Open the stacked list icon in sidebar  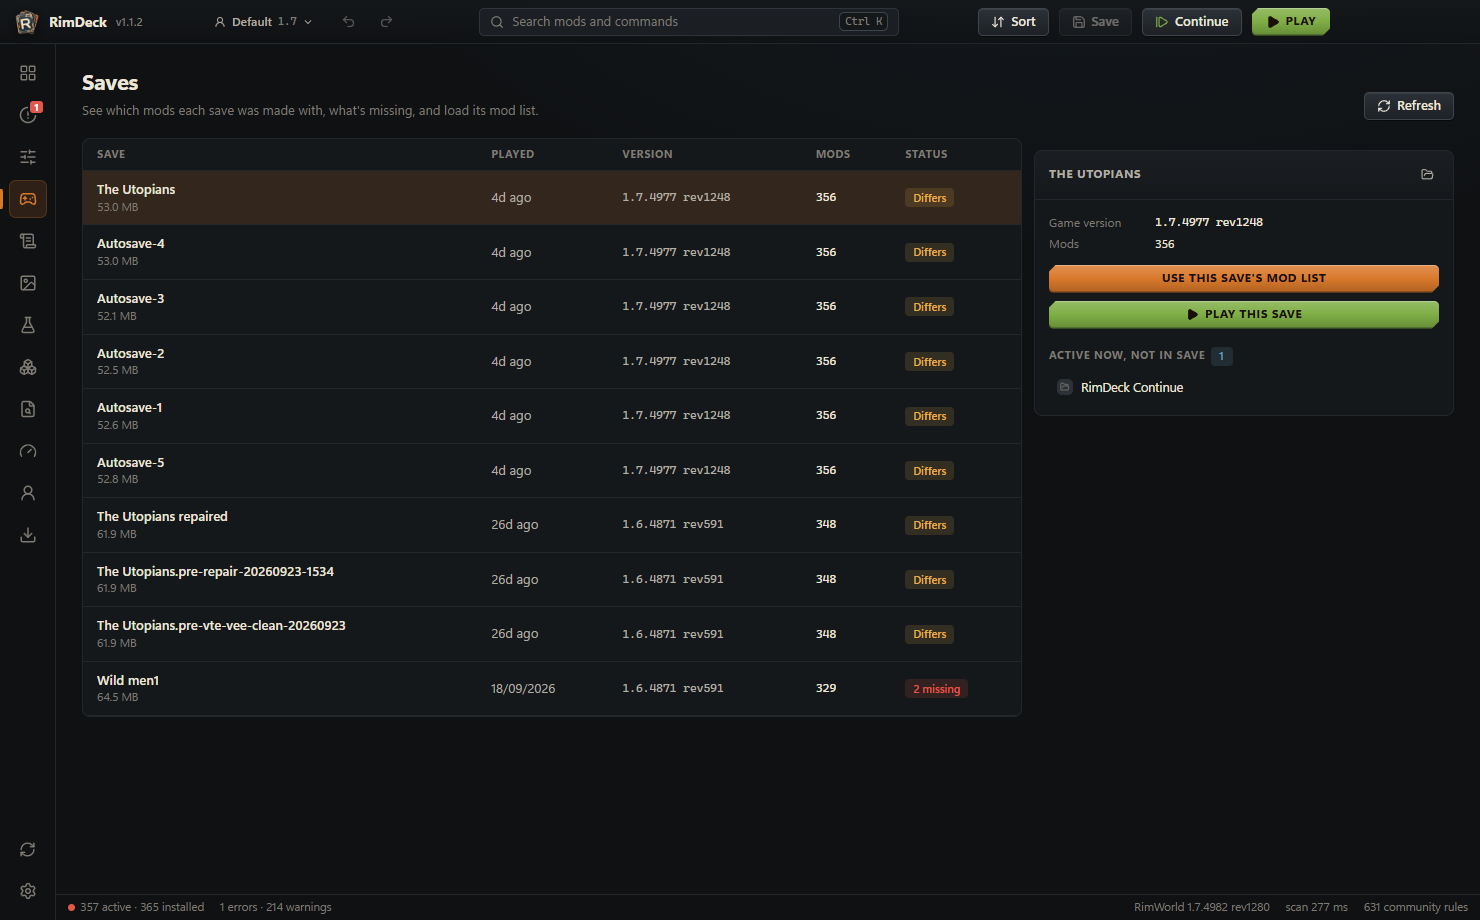coord(28,241)
